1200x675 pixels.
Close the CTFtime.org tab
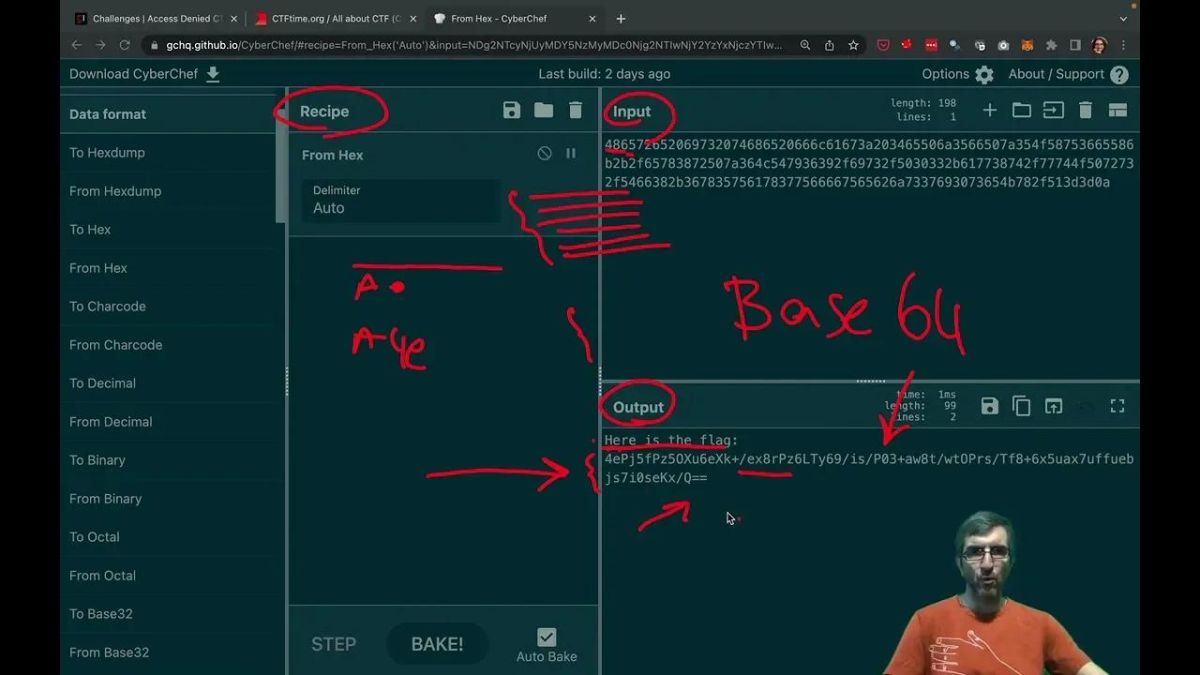[413, 18]
